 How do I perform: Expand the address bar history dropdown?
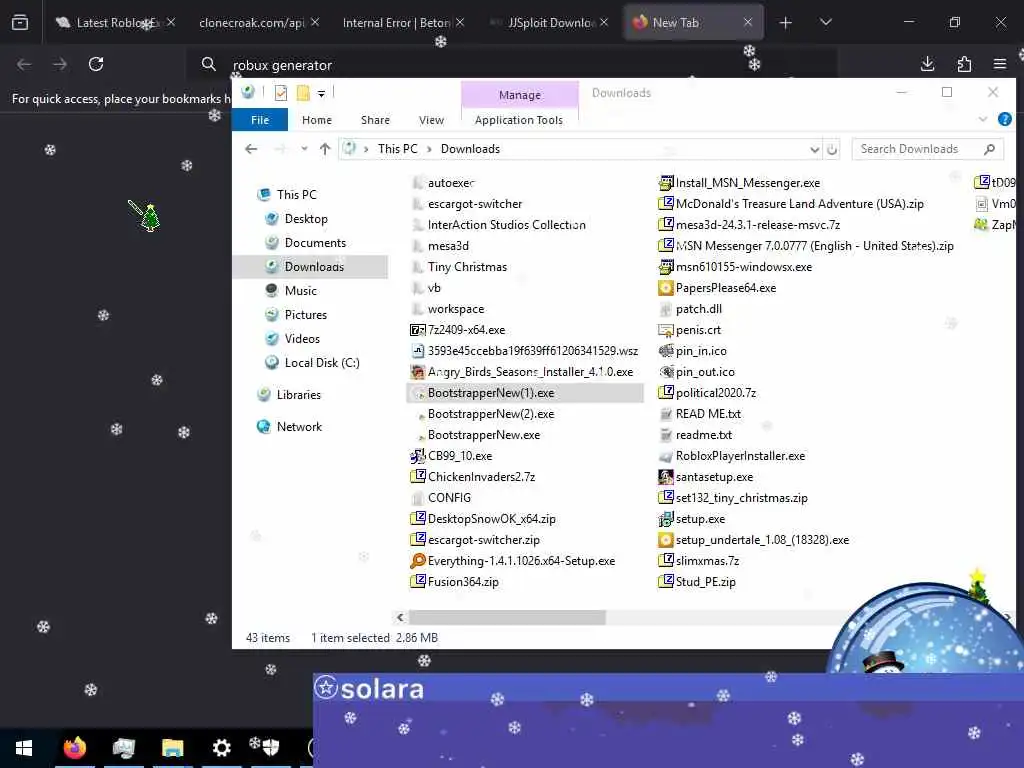click(x=814, y=150)
